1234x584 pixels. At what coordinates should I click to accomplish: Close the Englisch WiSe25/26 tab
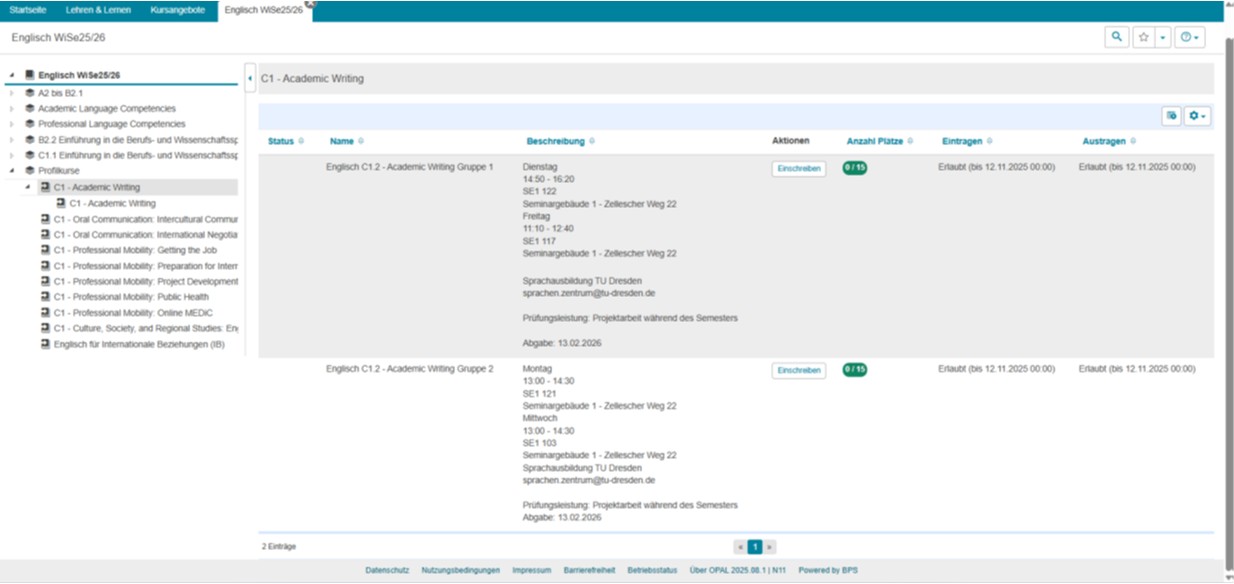click(310, 4)
